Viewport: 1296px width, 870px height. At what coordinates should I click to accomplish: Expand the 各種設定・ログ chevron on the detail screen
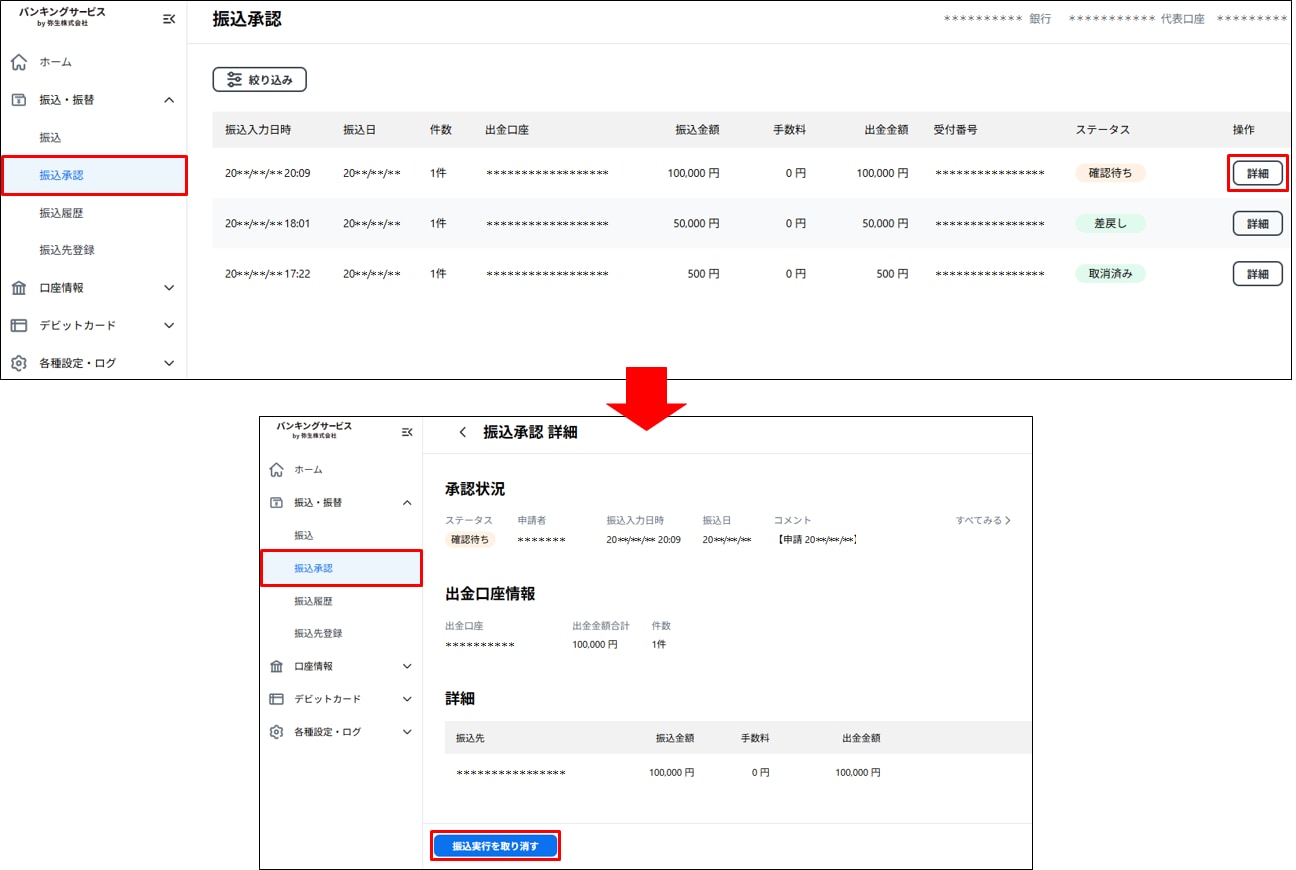pos(407,732)
